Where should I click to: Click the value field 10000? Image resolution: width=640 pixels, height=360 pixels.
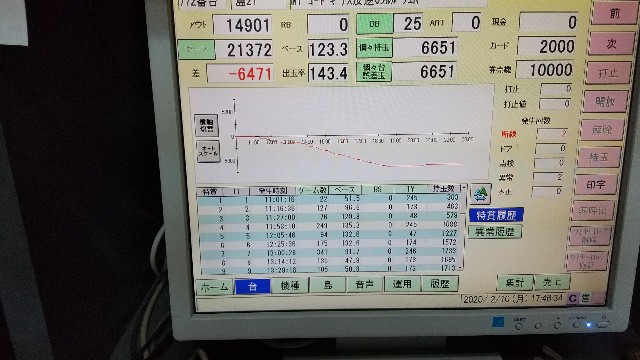pyautogui.click(x=545, y=69)
